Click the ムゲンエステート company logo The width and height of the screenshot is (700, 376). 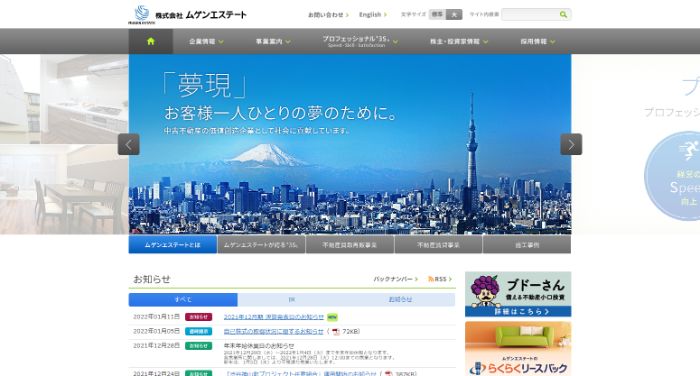pyautogui.click(x=187, y=15)
